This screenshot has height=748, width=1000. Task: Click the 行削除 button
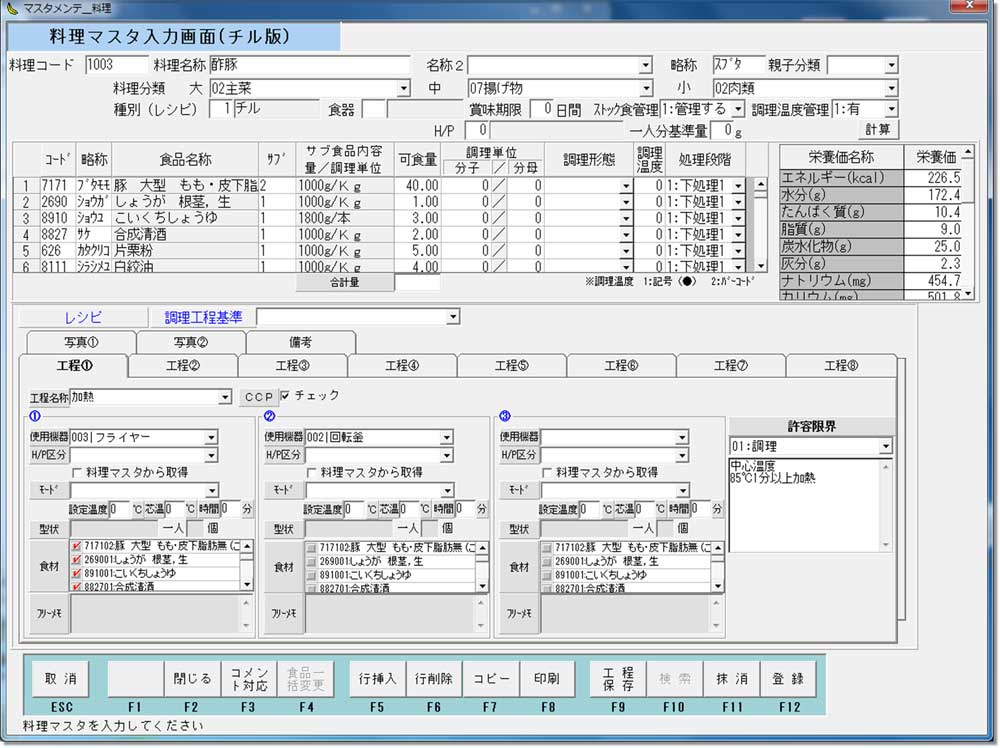434,678
